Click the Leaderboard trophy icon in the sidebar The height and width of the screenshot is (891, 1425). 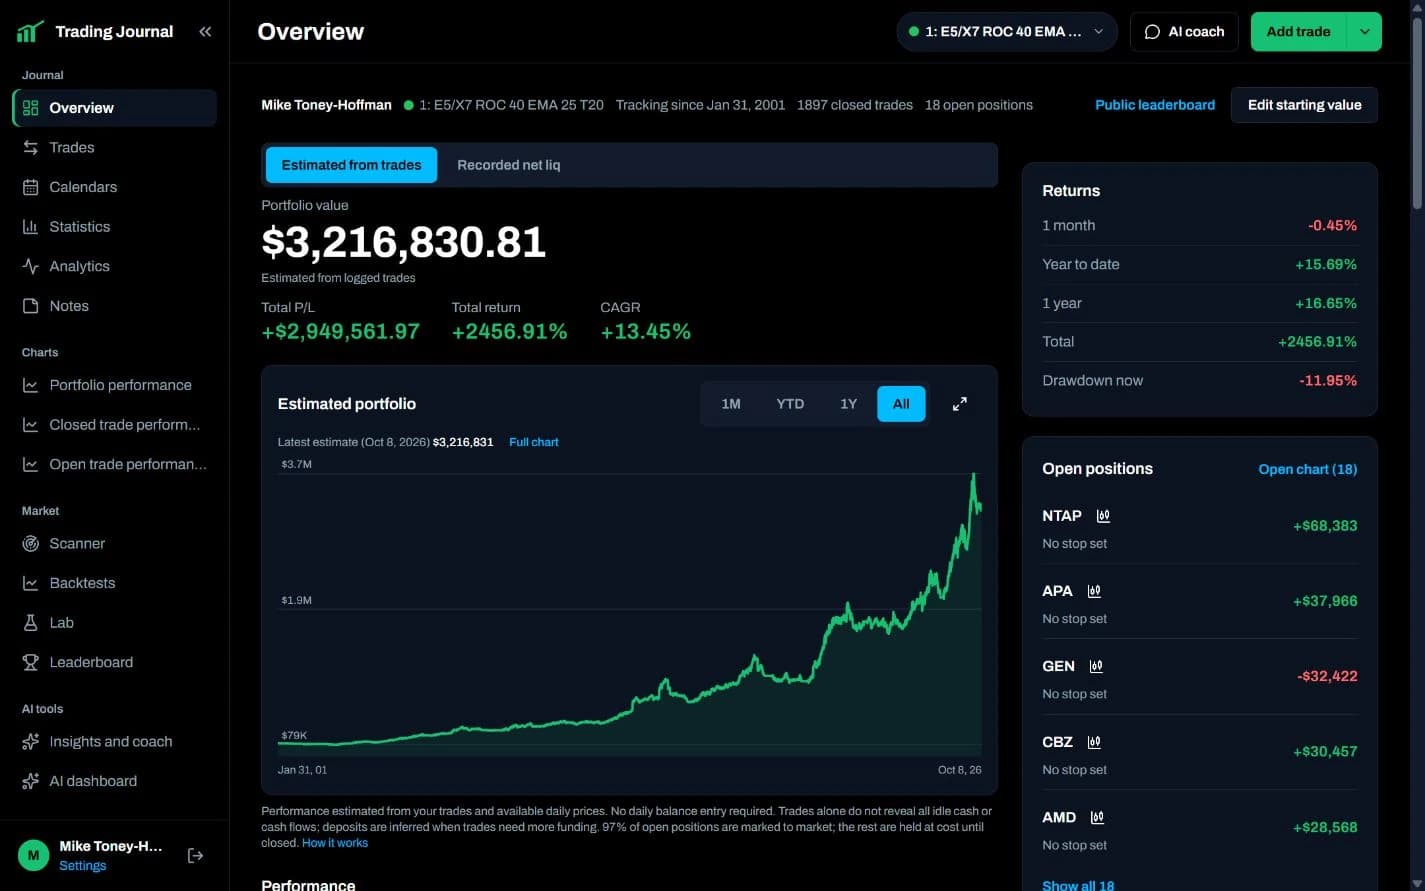click(31, 662)
